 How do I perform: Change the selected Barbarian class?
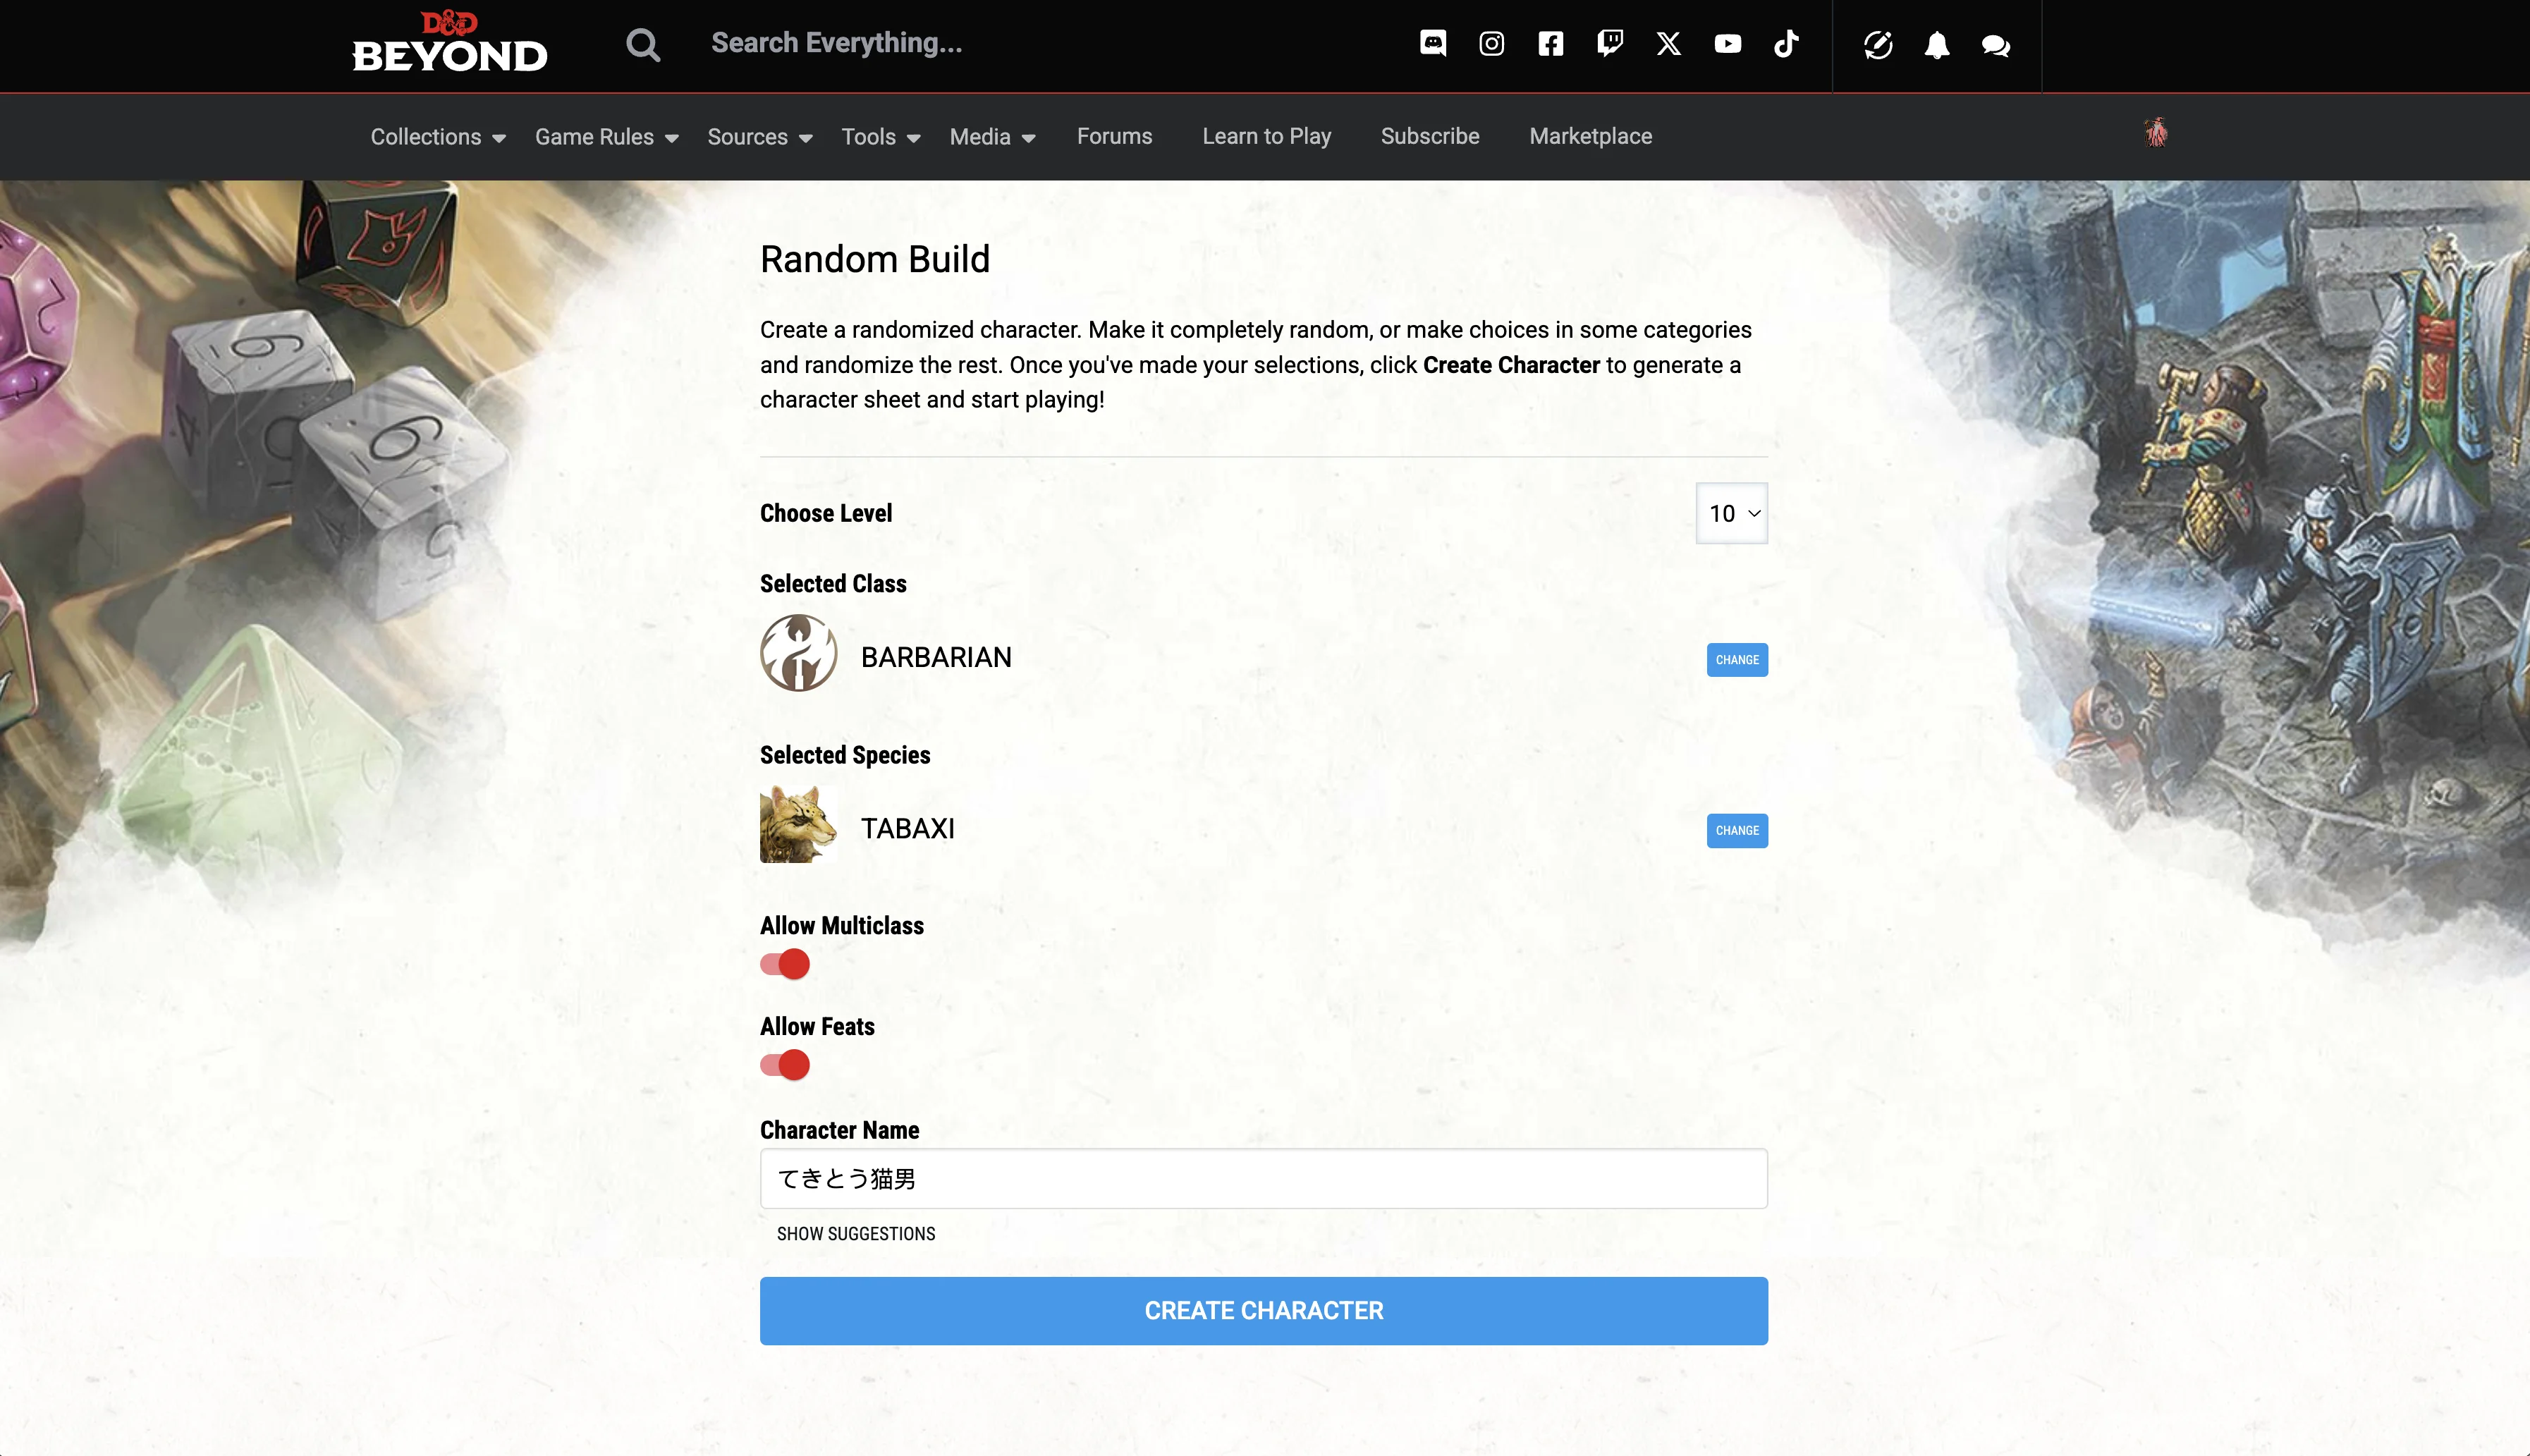pyautogui.click(x=1737, y=660)
